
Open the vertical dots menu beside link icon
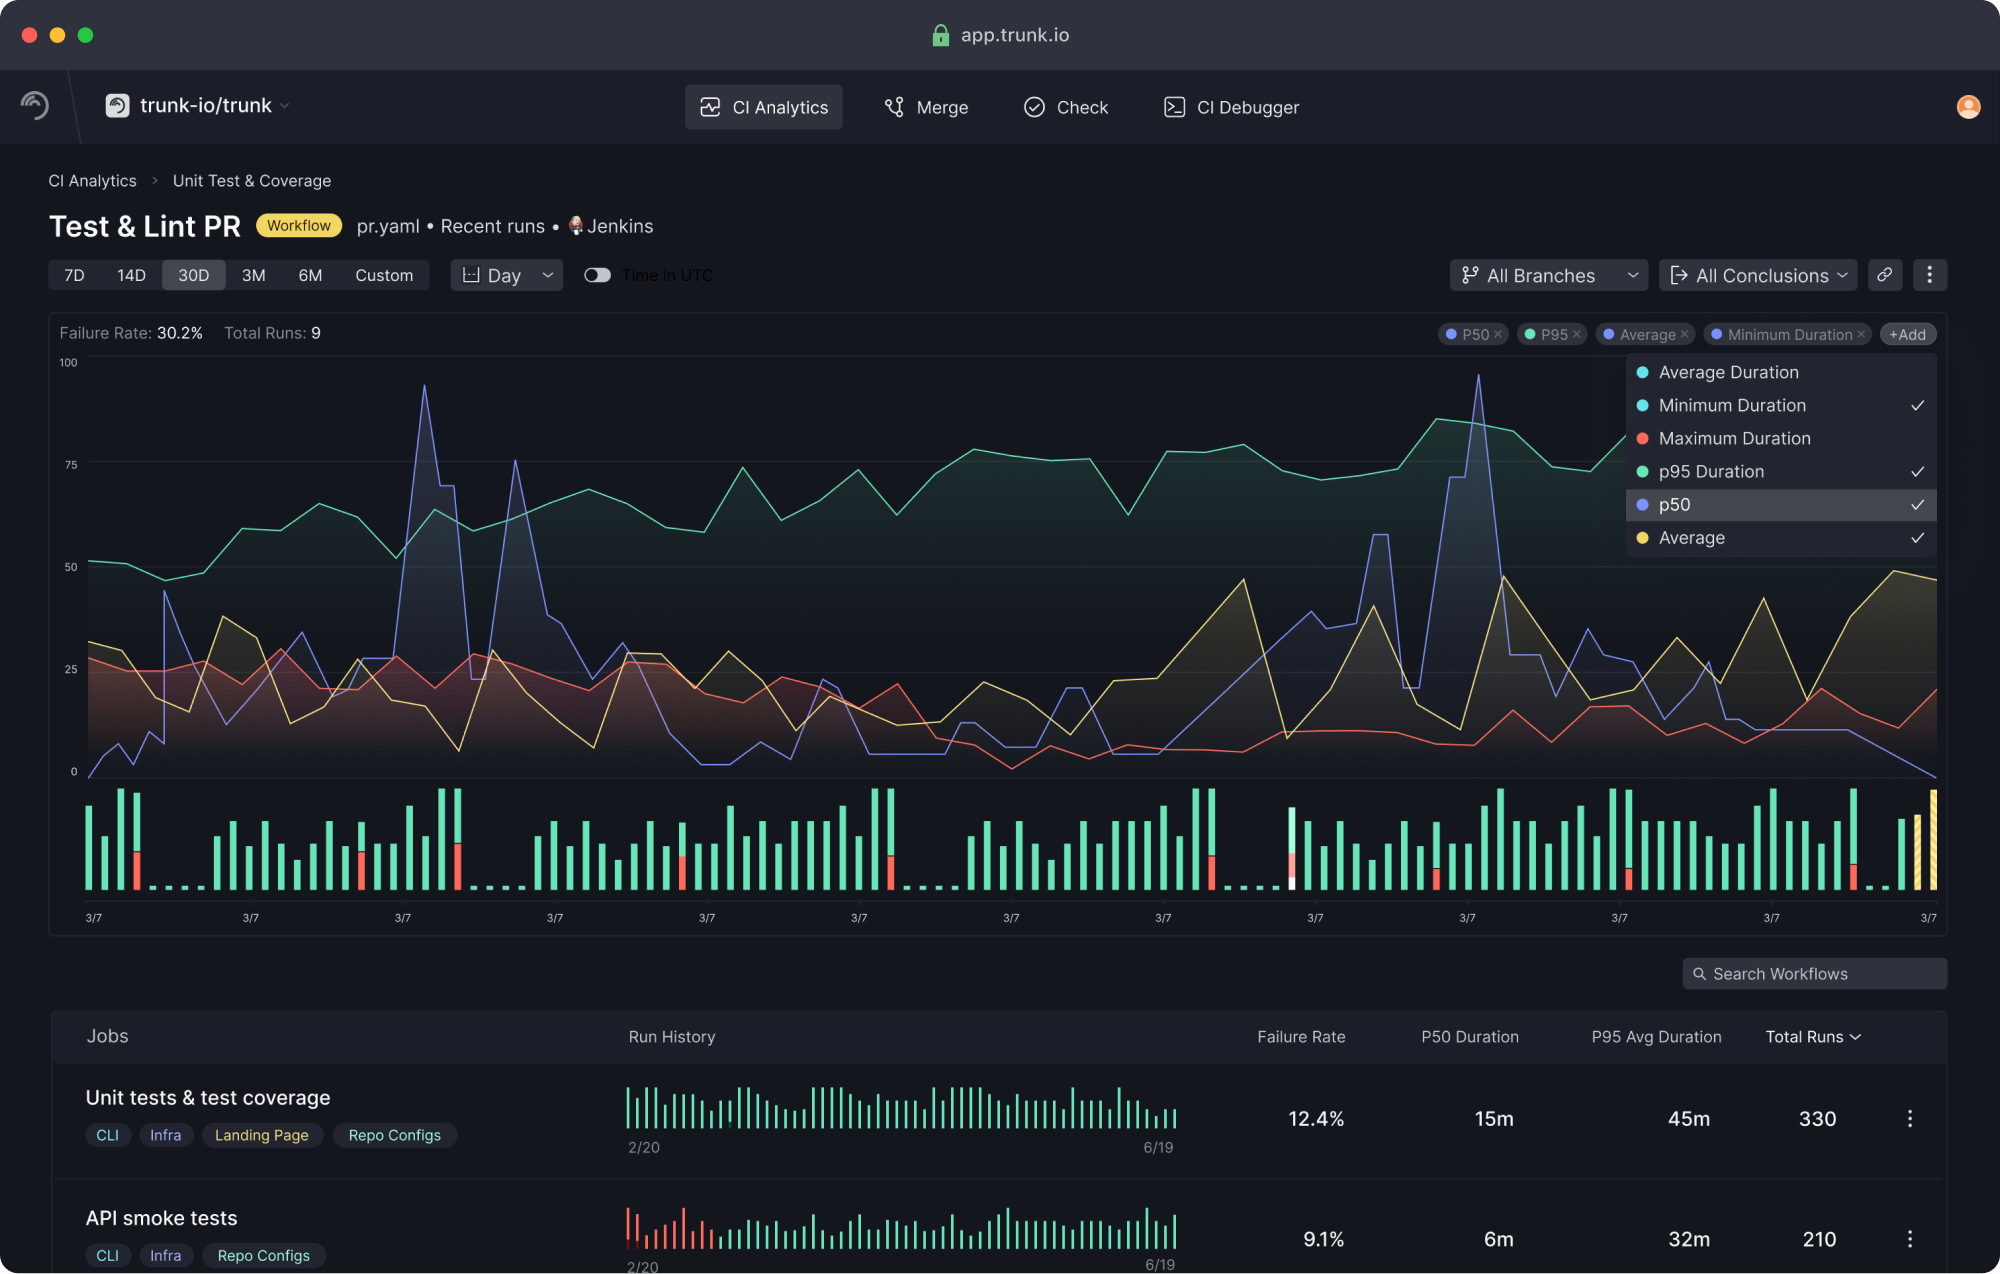(x=1930, y=275)
